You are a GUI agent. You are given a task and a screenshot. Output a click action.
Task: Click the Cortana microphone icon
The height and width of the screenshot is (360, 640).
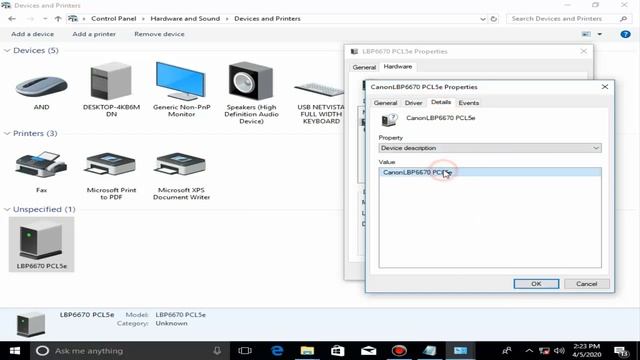tap(217, 351)
